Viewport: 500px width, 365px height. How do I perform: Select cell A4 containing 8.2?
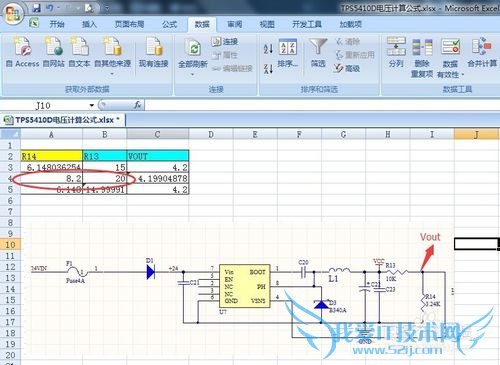click(x=51, y=178)
